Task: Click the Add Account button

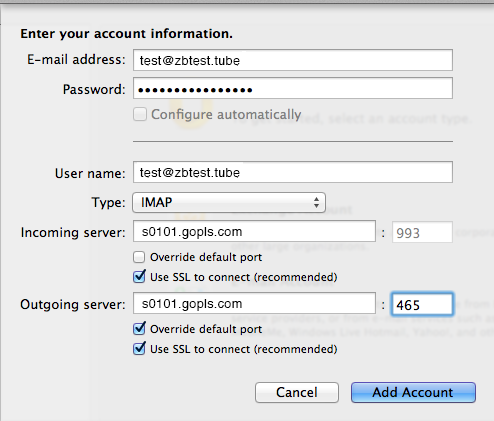Action: (x=413, y=392)
